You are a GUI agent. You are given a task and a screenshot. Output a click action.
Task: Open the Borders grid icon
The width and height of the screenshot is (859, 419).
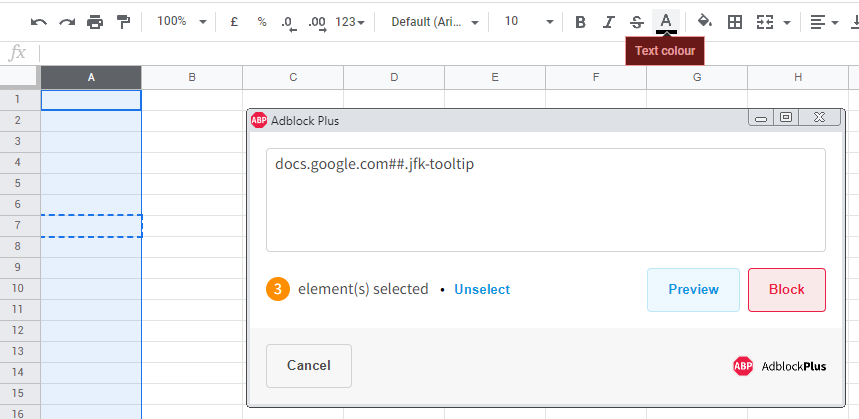[x=735, y=22]
